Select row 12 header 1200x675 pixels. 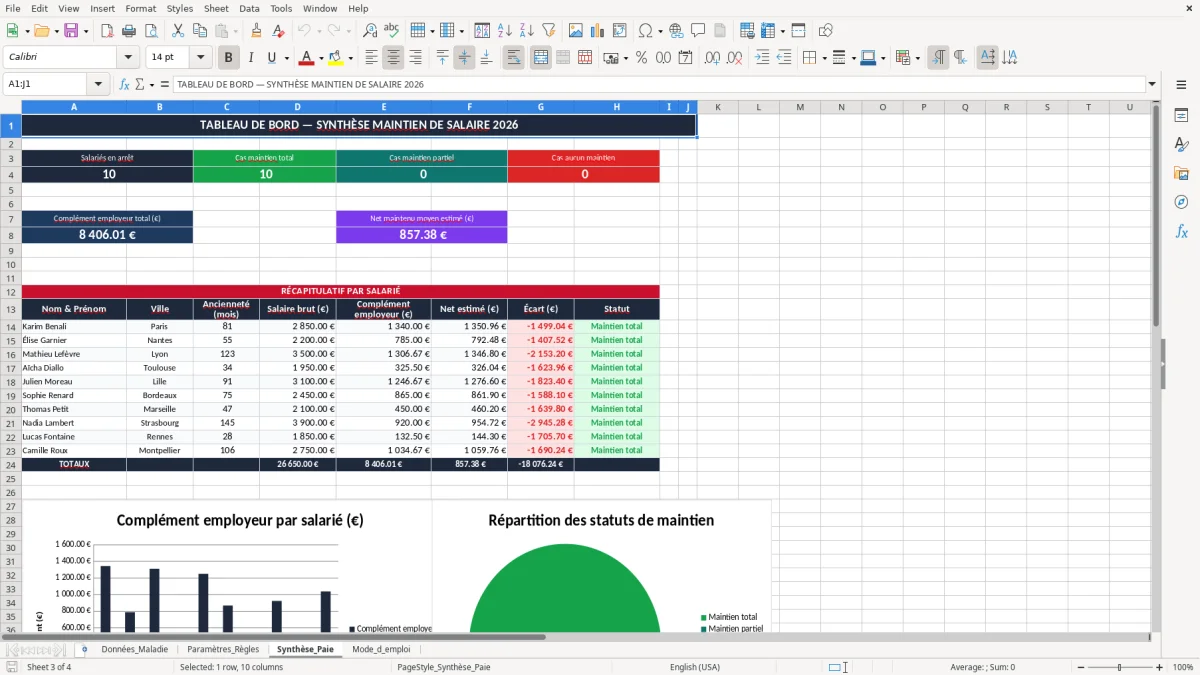pyautogui.click(x=10, y=292)
